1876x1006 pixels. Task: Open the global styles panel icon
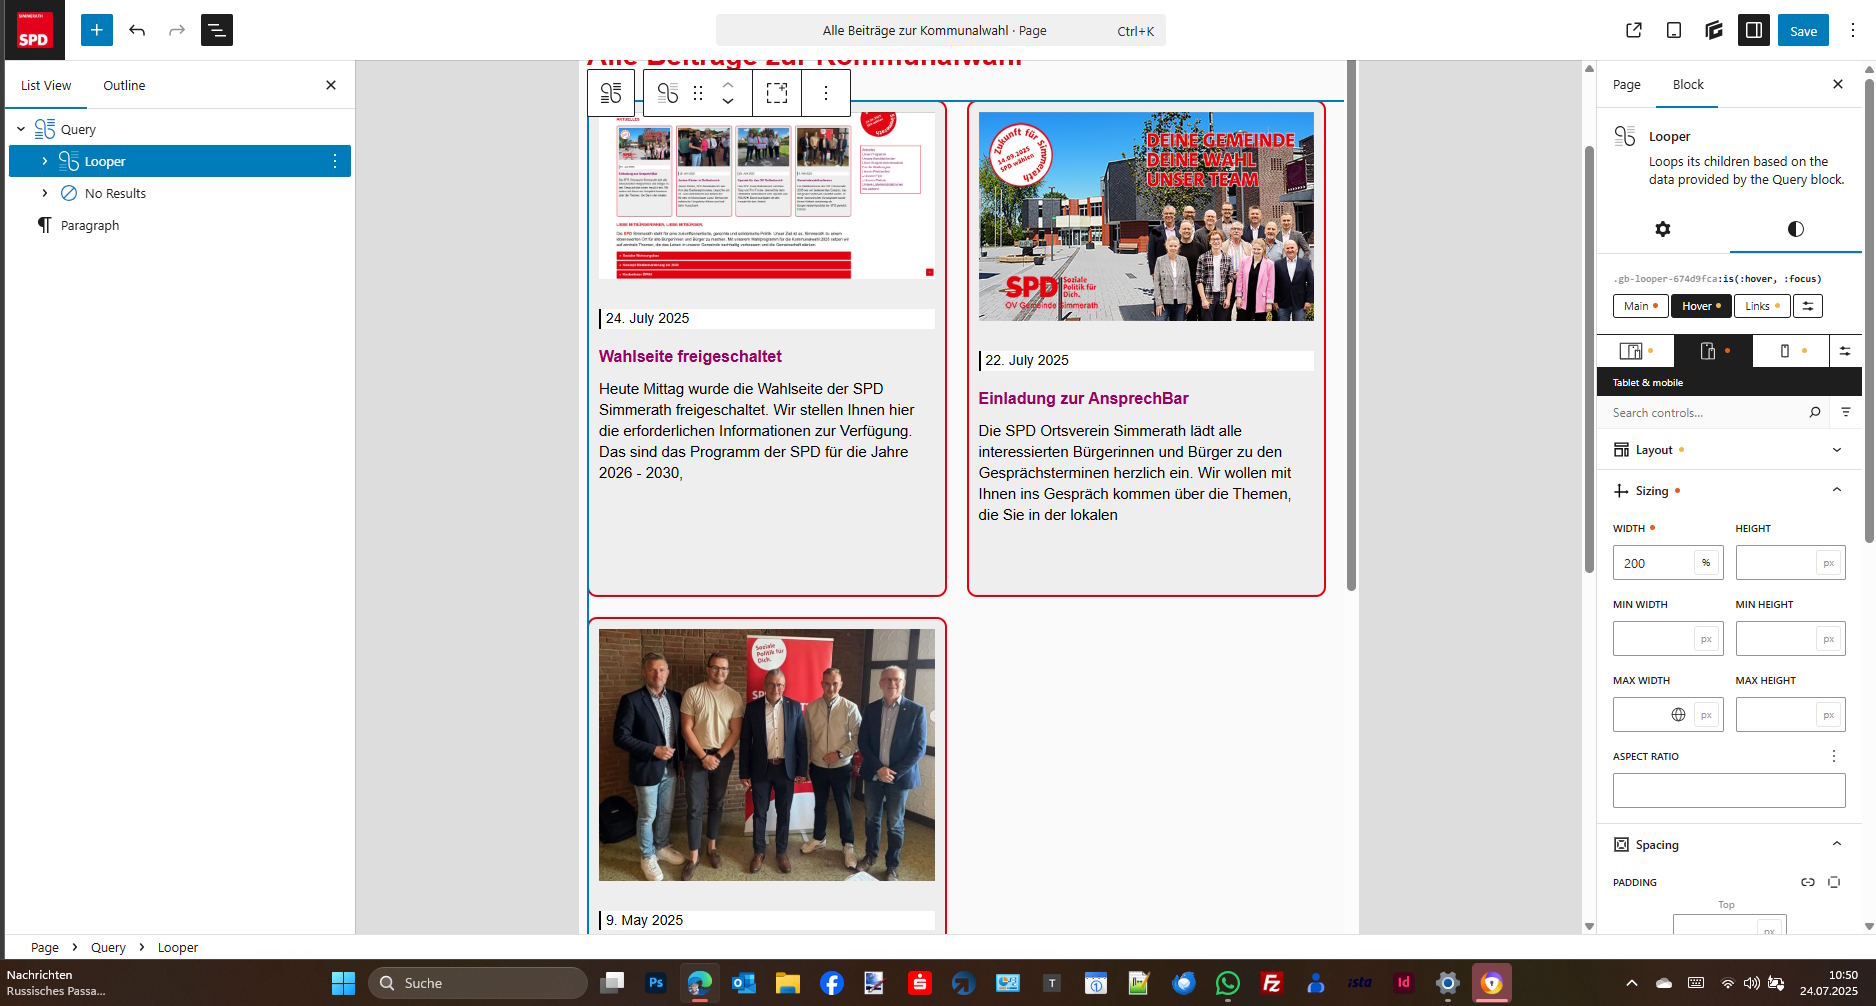click(1714, 30)
